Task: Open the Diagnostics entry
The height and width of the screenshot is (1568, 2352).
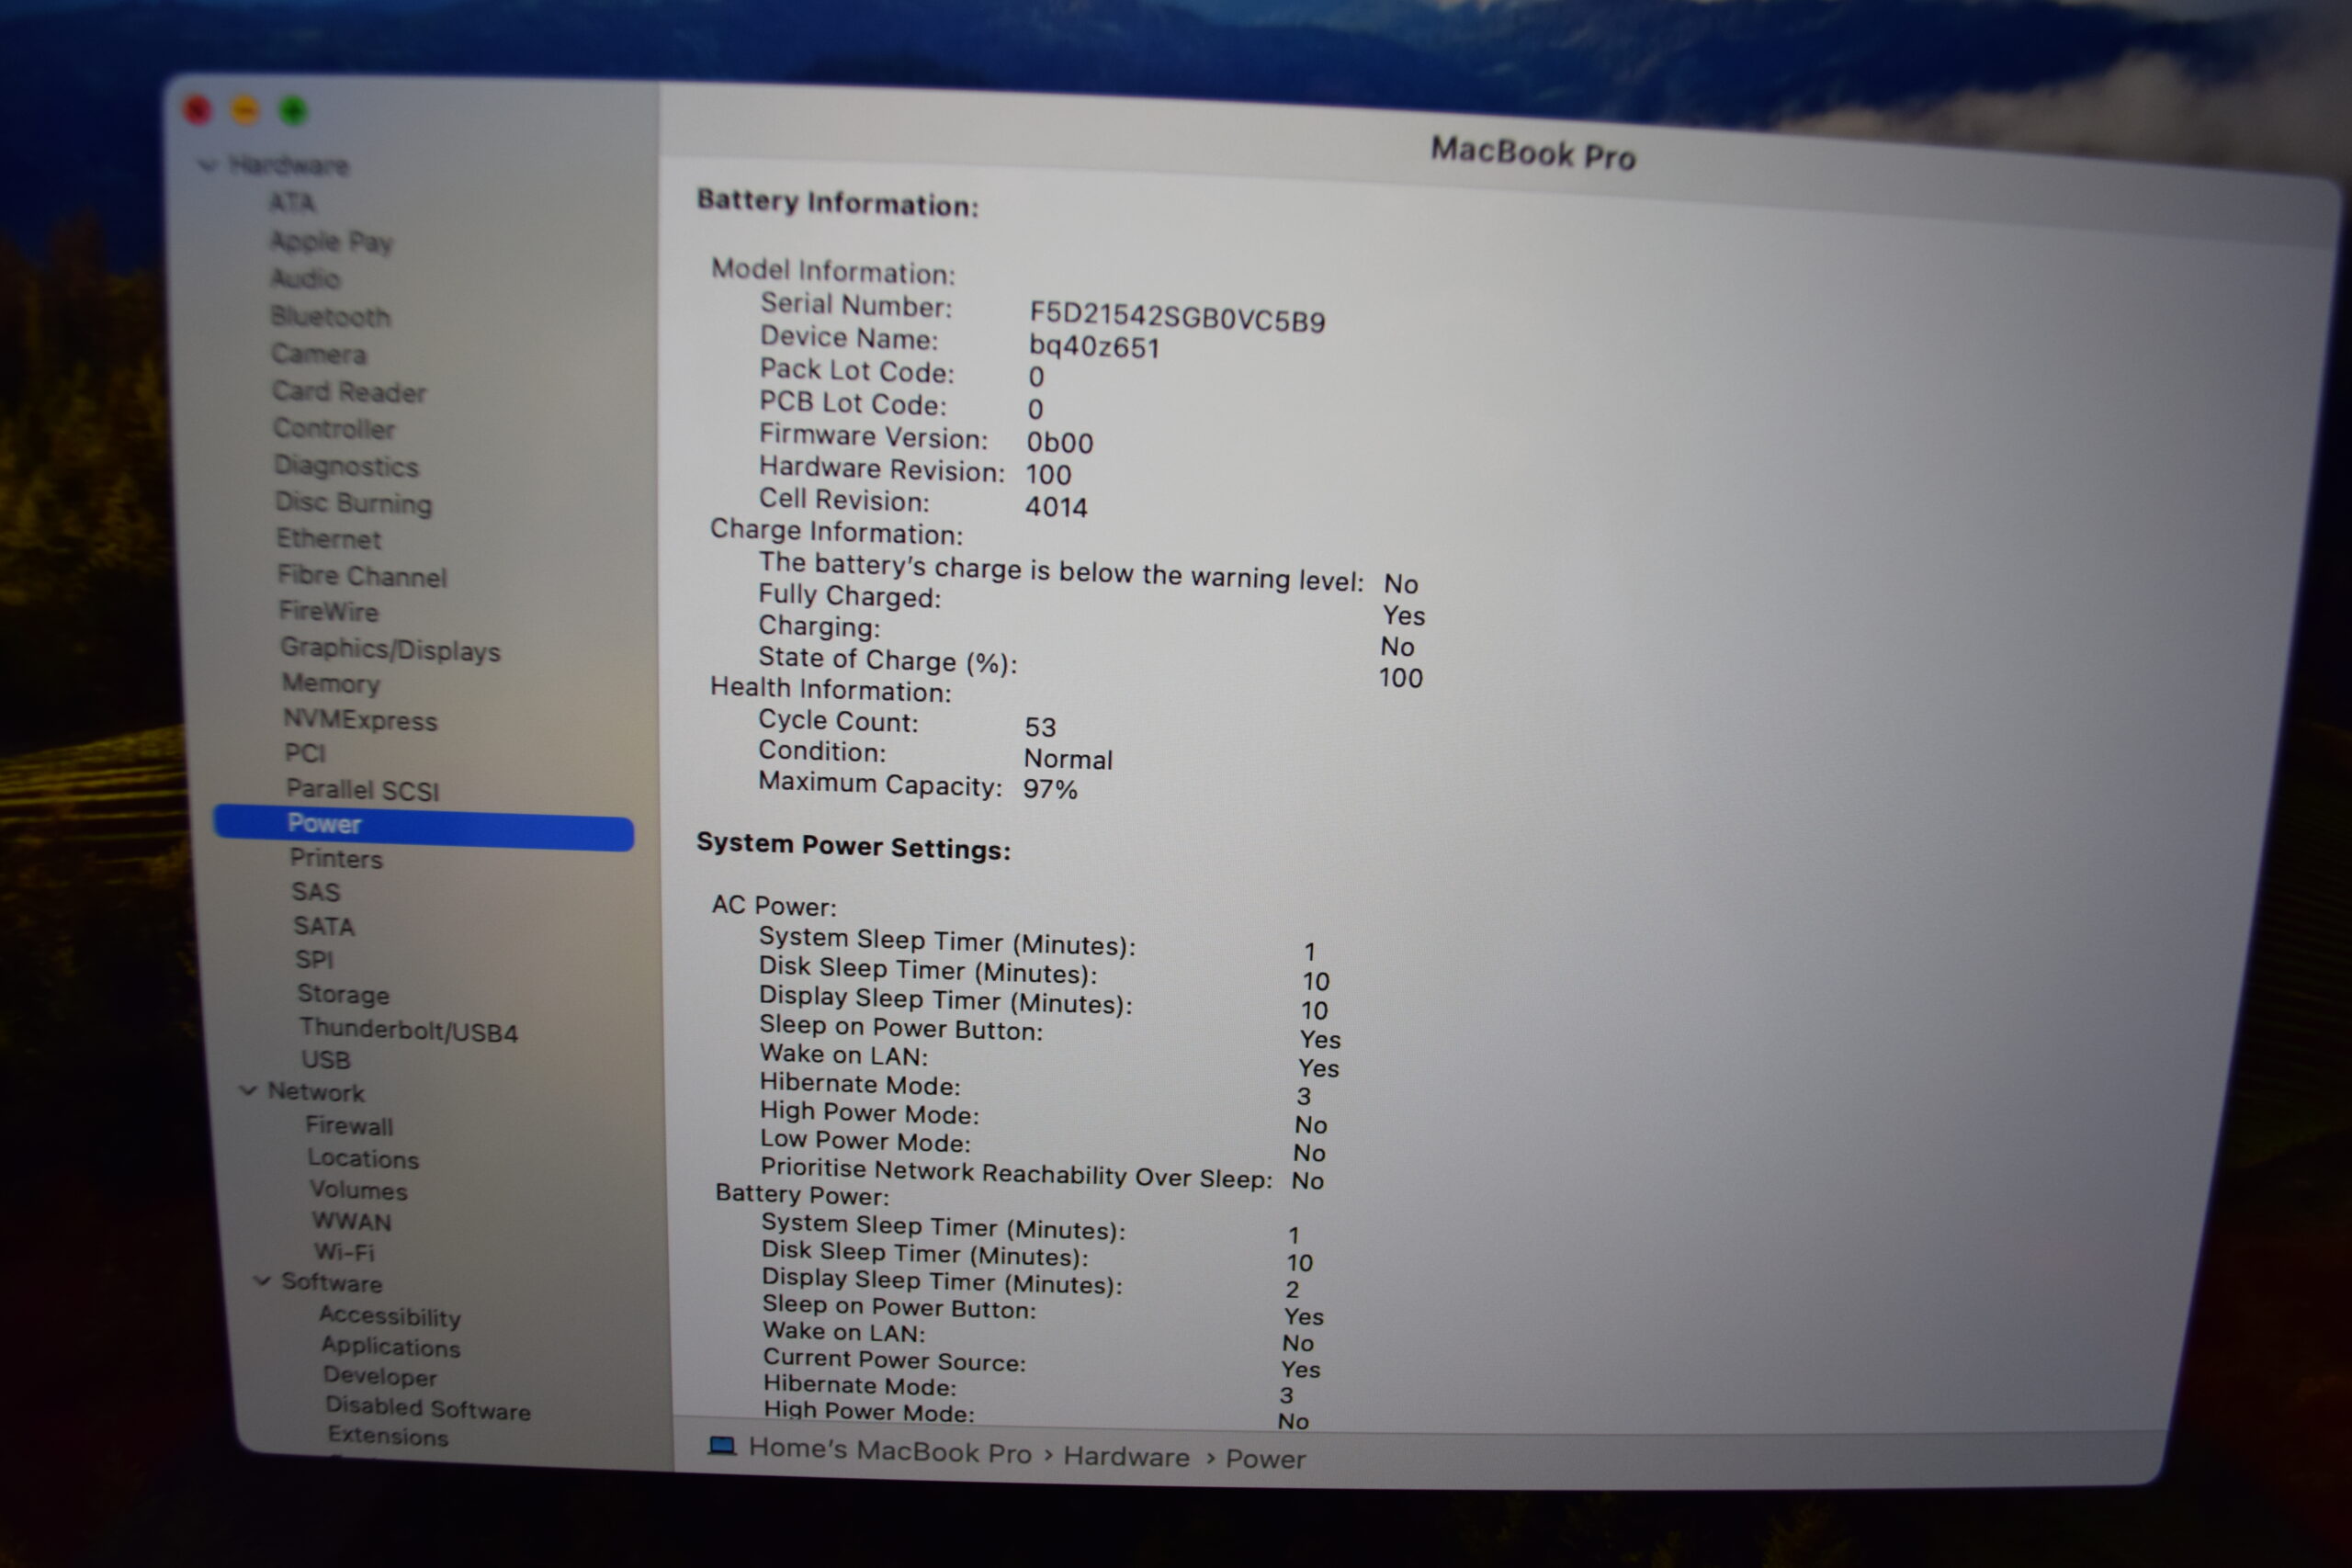Action: pos(347,465)
